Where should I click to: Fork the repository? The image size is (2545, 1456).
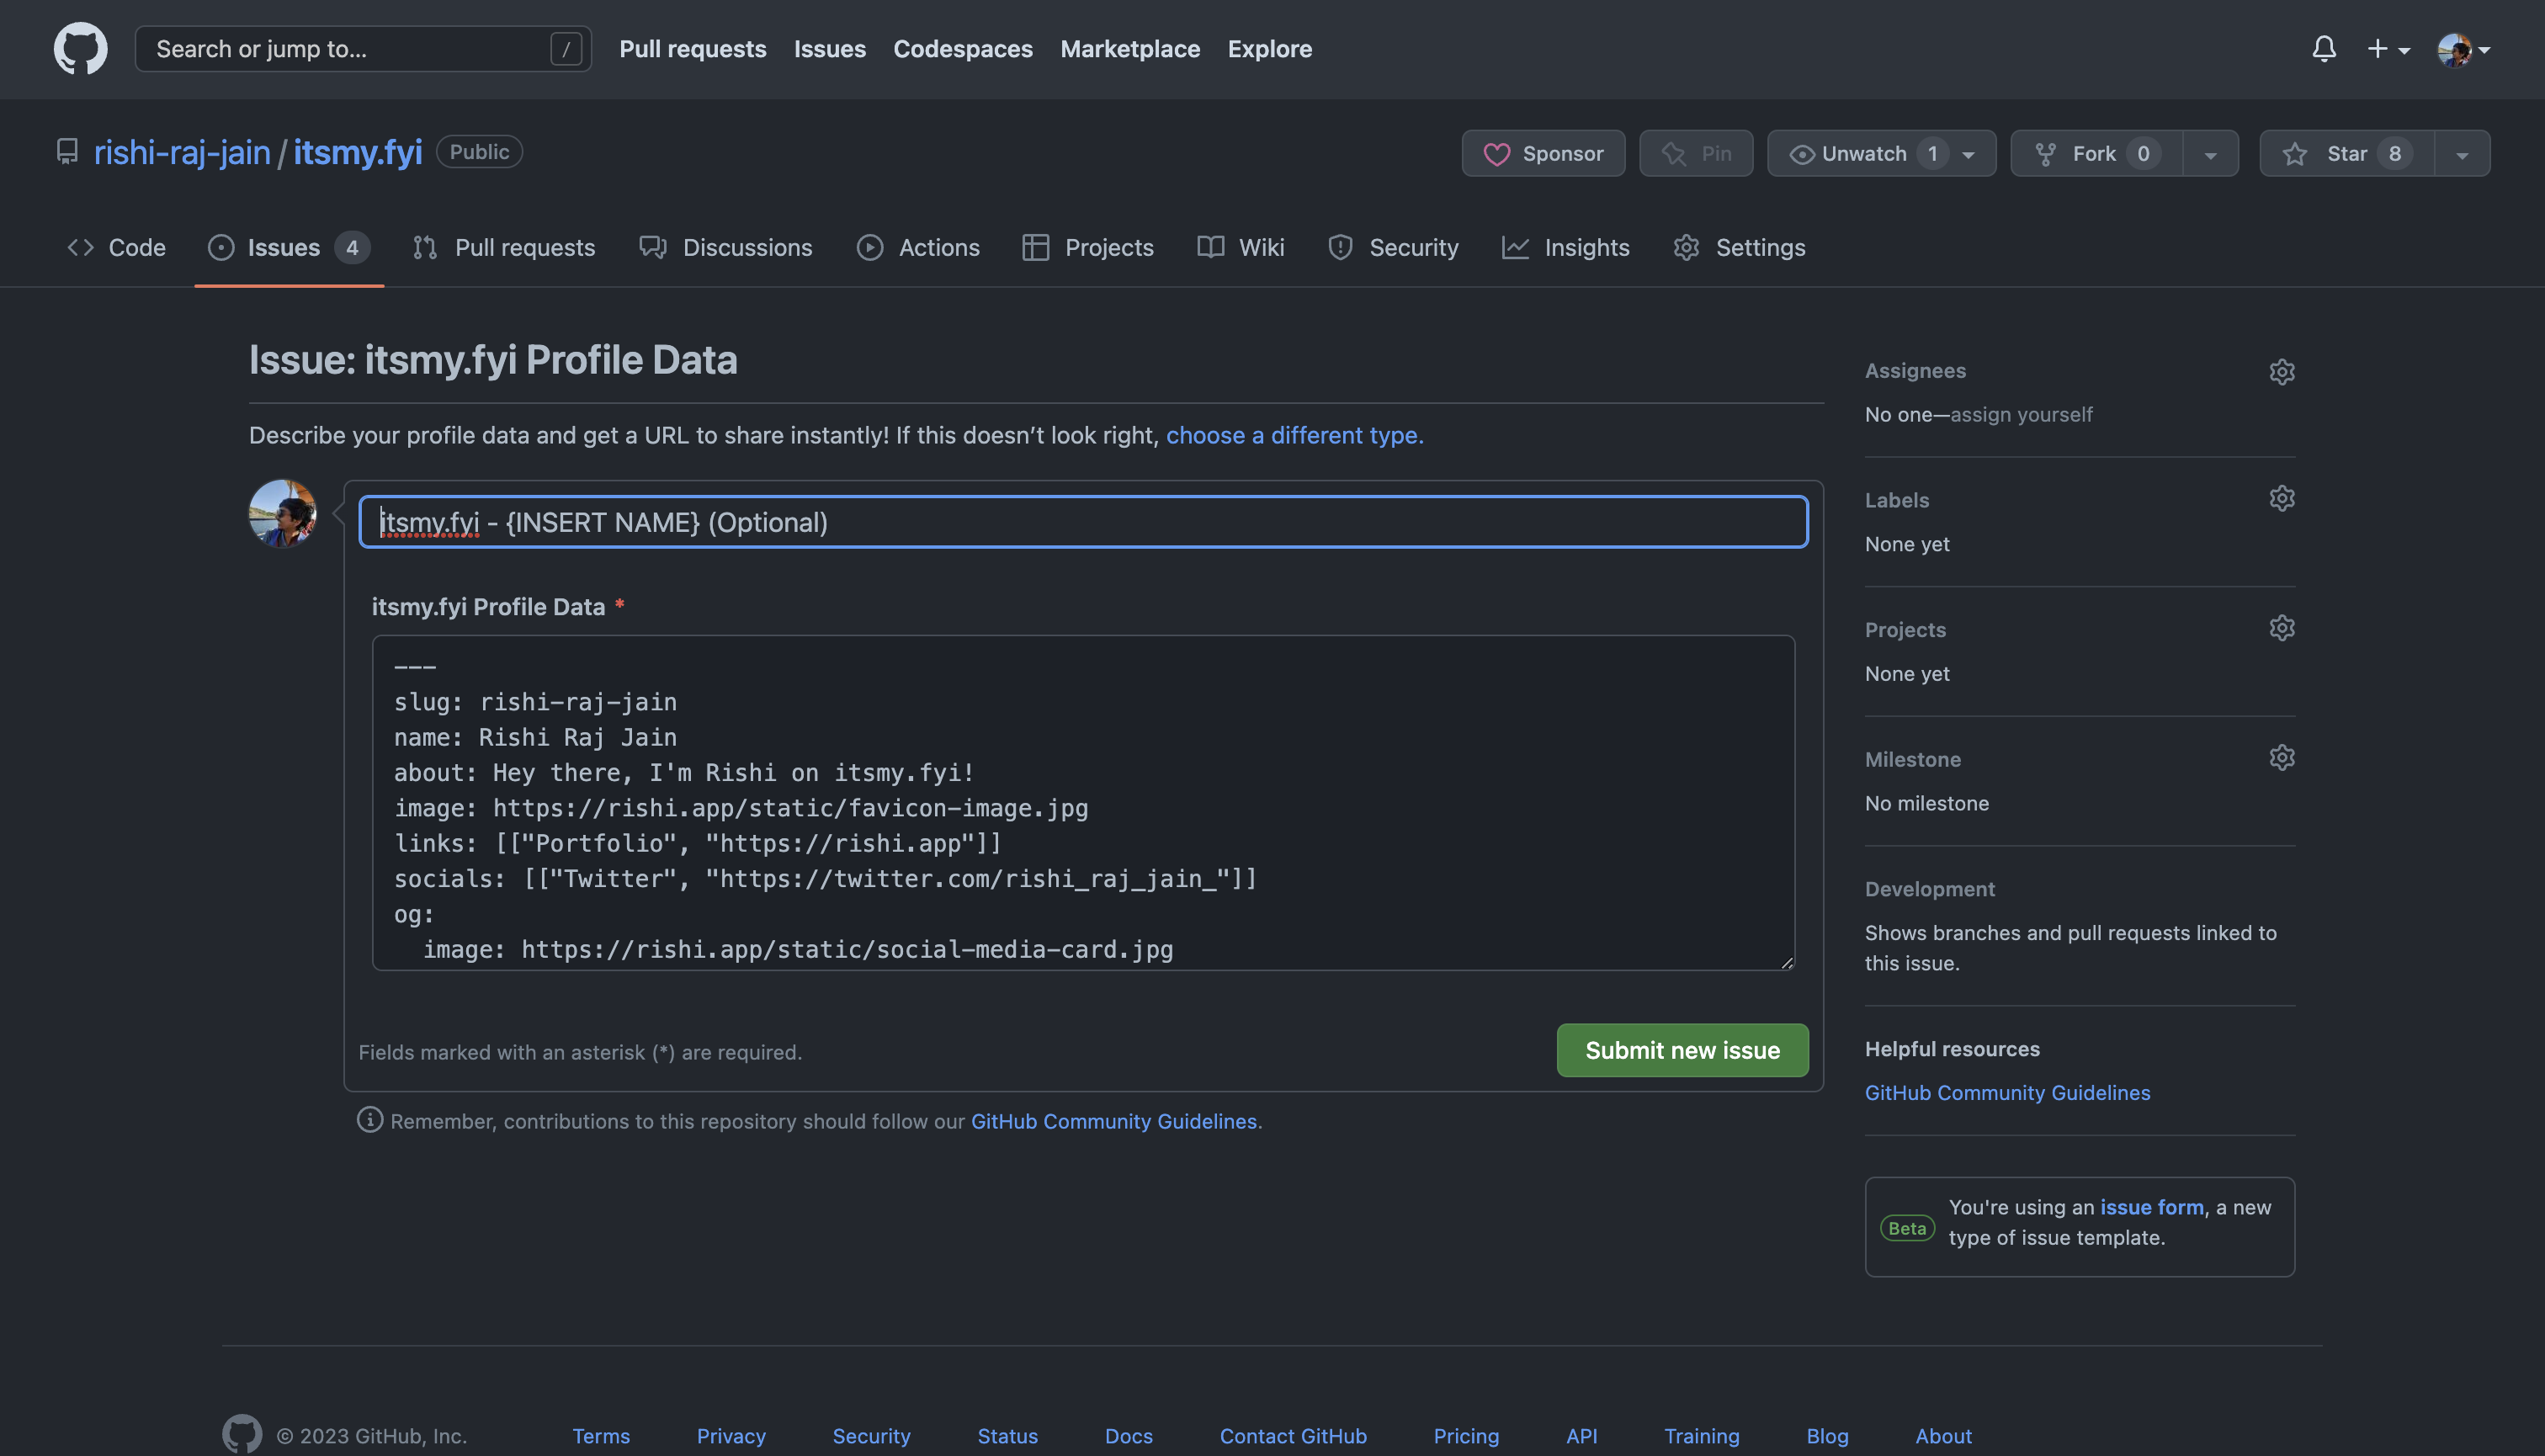pyautogui.click(x=2096, y=153)
